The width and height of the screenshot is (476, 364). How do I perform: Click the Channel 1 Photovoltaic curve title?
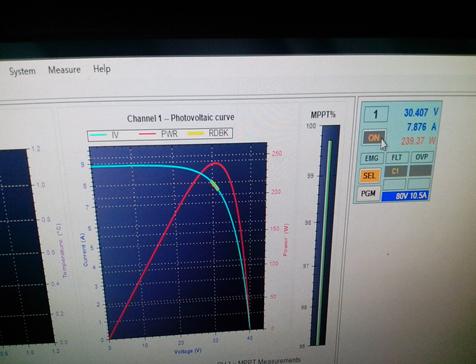[181, 118]
